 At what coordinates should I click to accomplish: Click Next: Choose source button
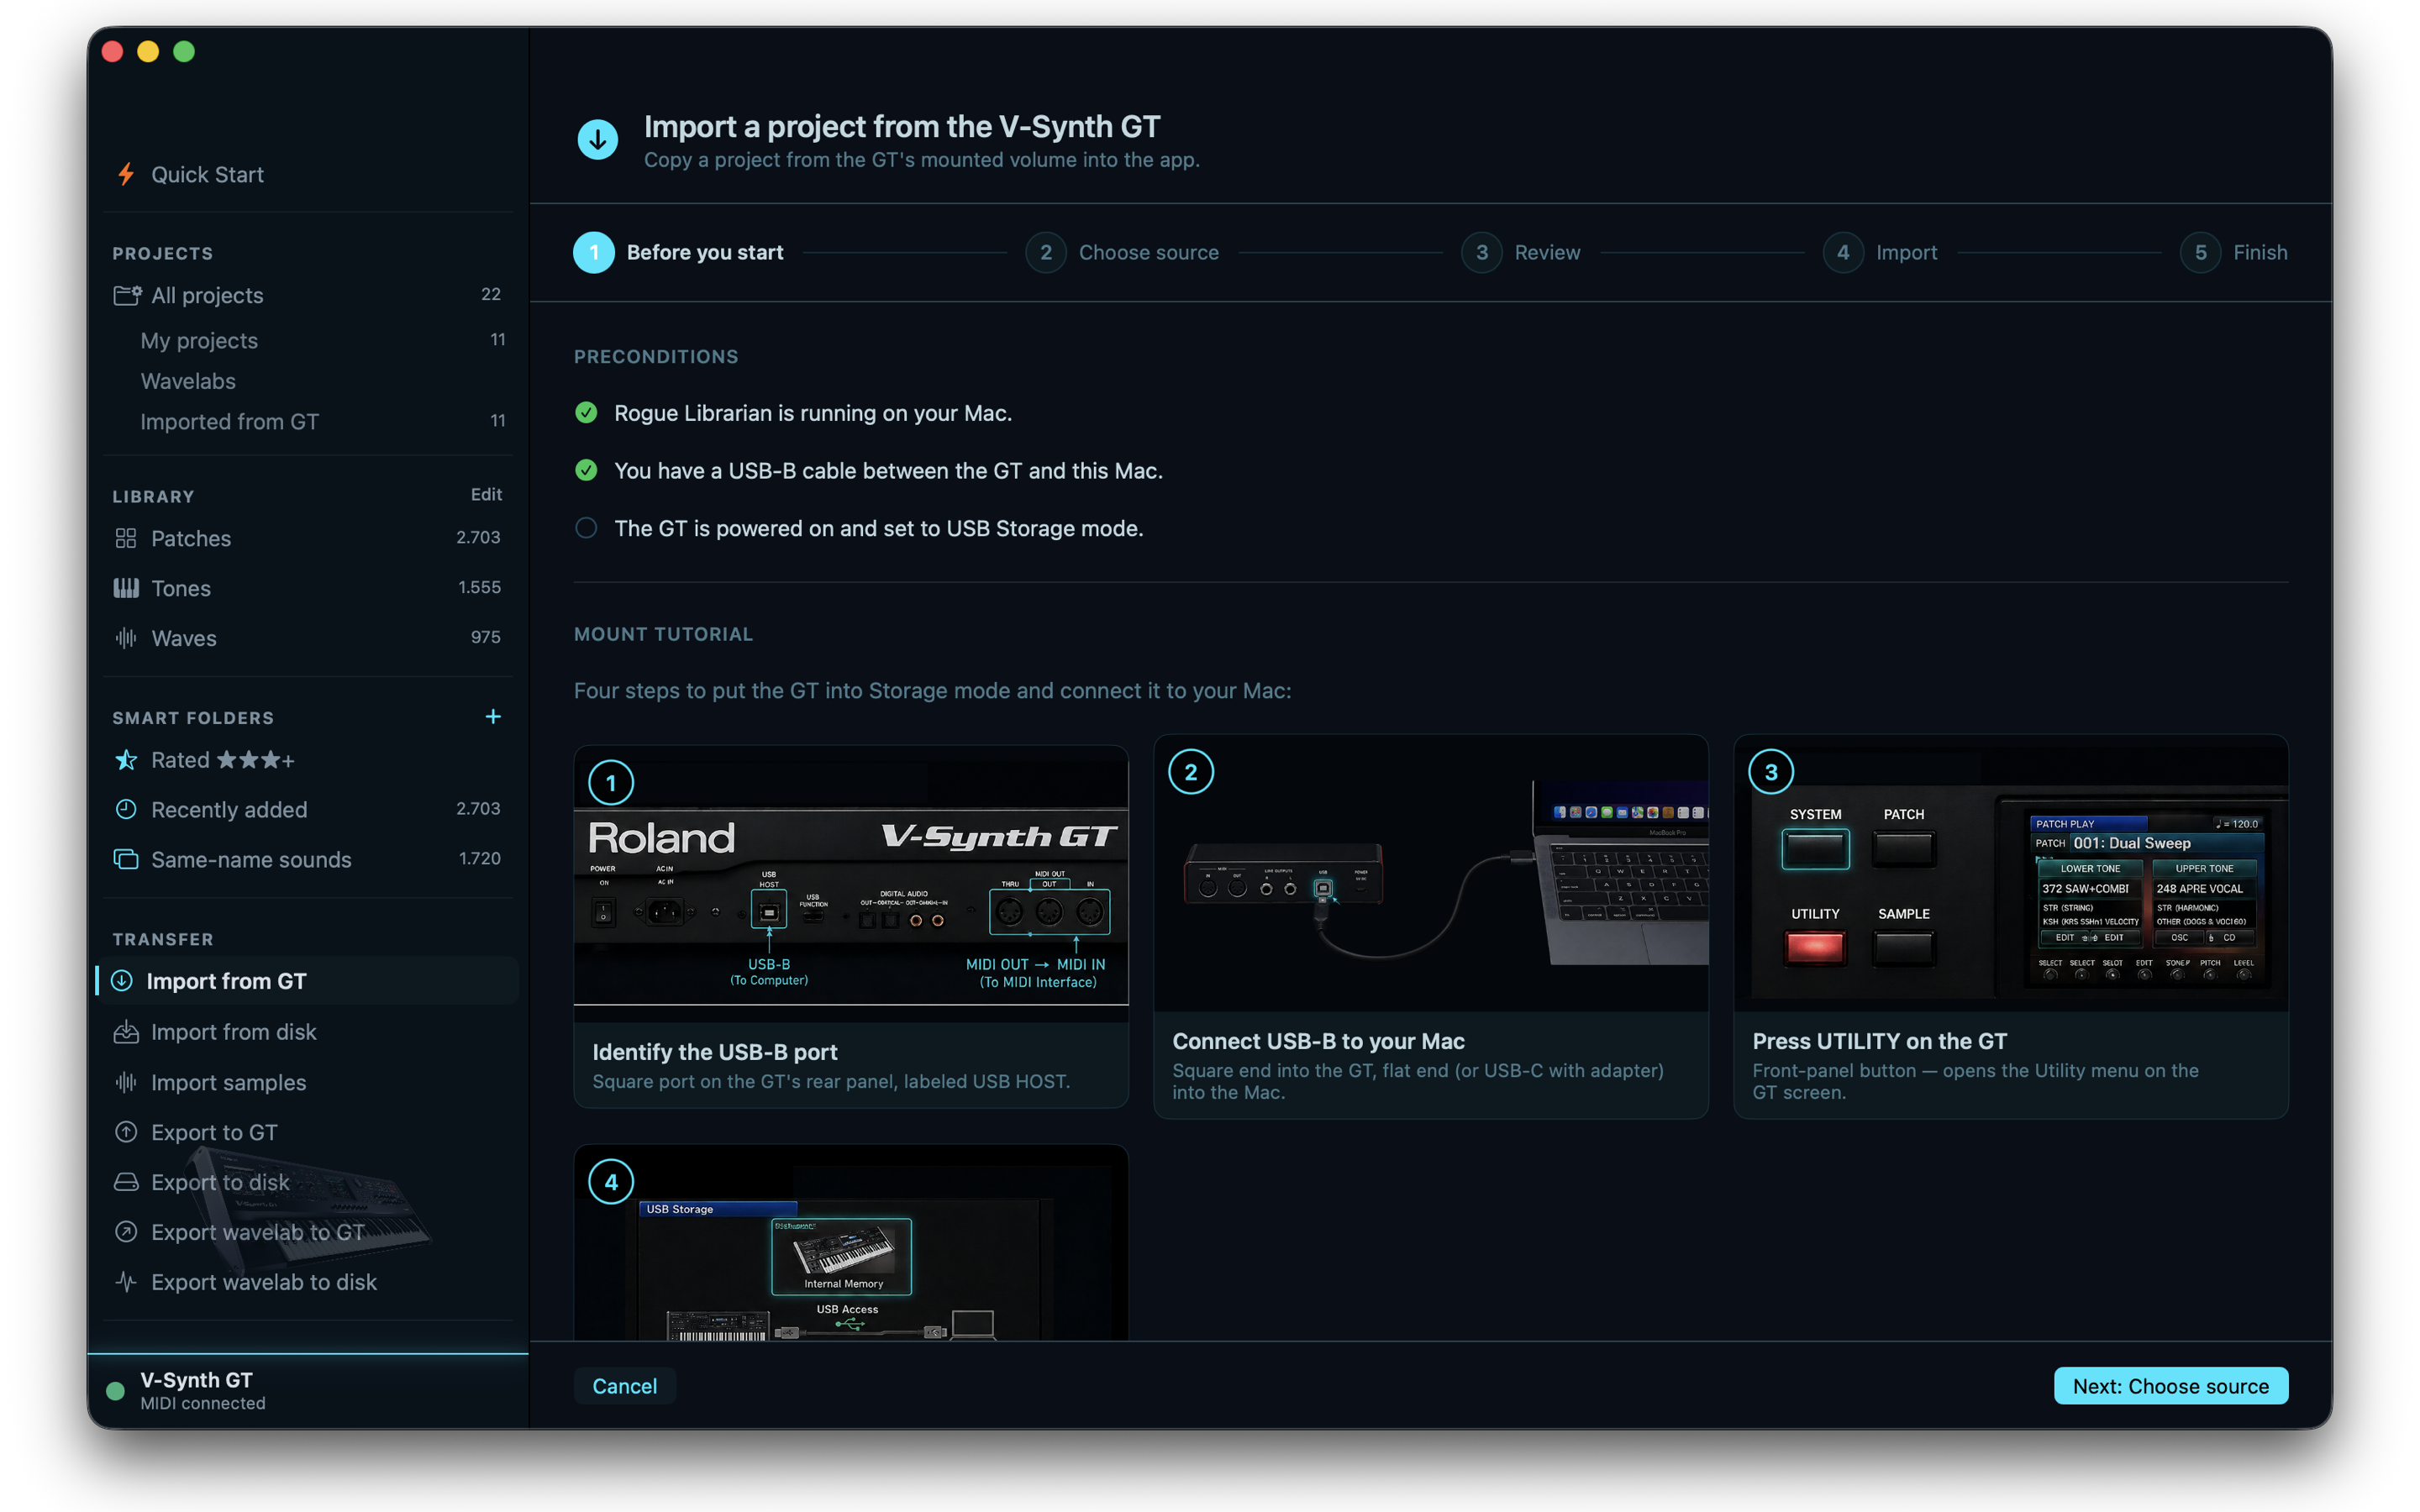pos(2170,1385)
